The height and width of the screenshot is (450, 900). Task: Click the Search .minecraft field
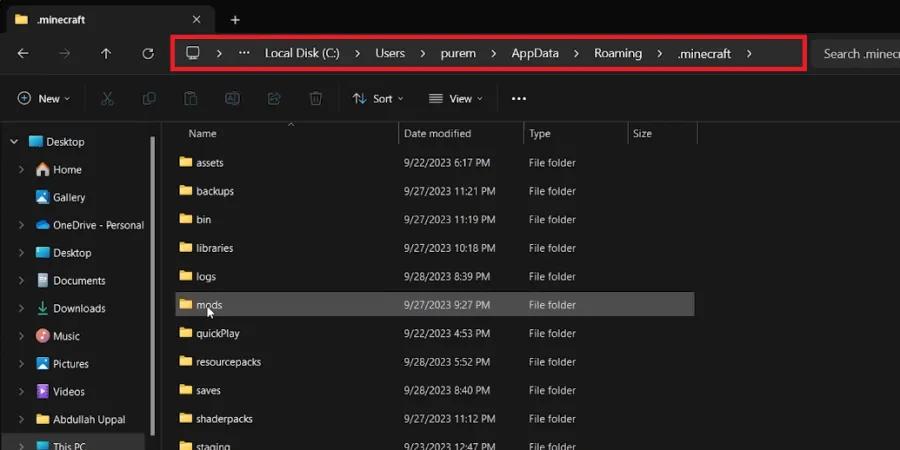tap(856, 53)
